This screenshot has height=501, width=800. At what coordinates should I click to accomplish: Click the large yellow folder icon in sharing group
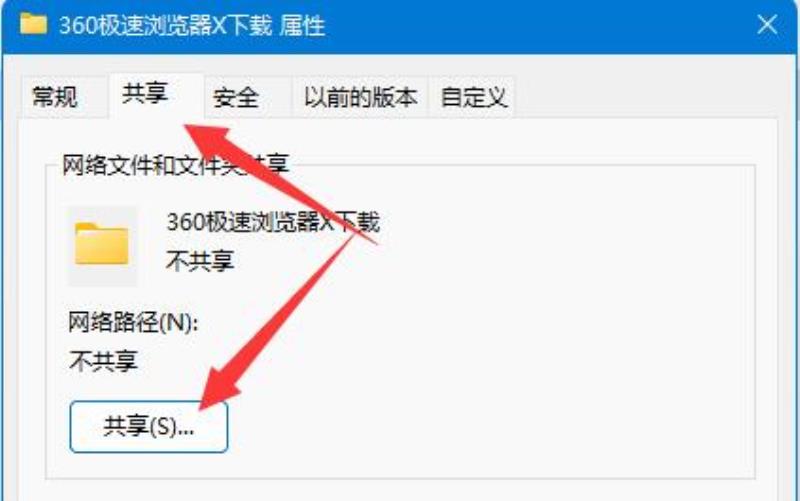pyautogui.click(x=102, y=245)
